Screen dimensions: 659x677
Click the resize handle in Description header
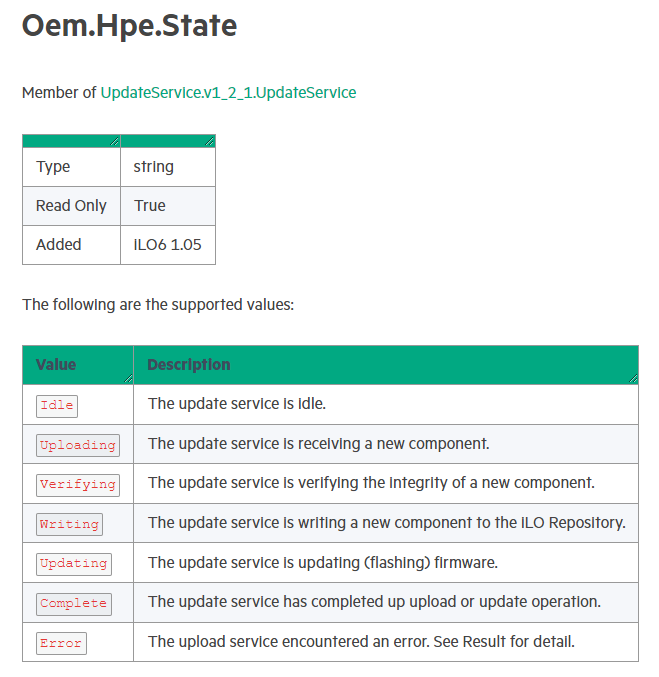pyautogui.click(x=632, y=379)
